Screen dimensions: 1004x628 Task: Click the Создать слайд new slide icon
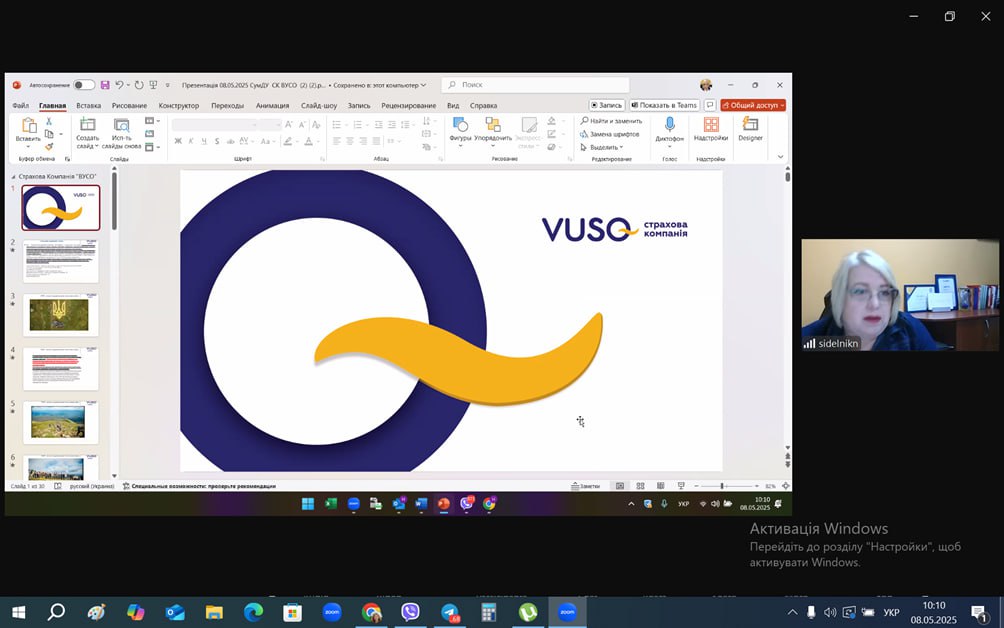(87, 125)
